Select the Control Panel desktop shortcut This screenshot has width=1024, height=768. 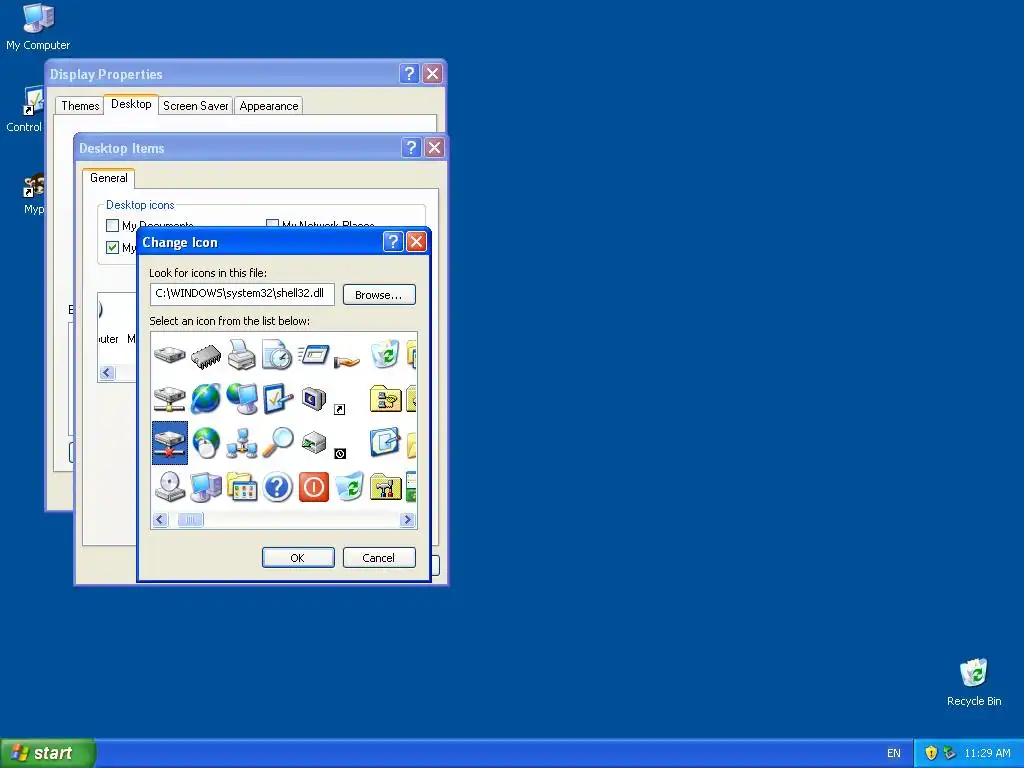24,110
